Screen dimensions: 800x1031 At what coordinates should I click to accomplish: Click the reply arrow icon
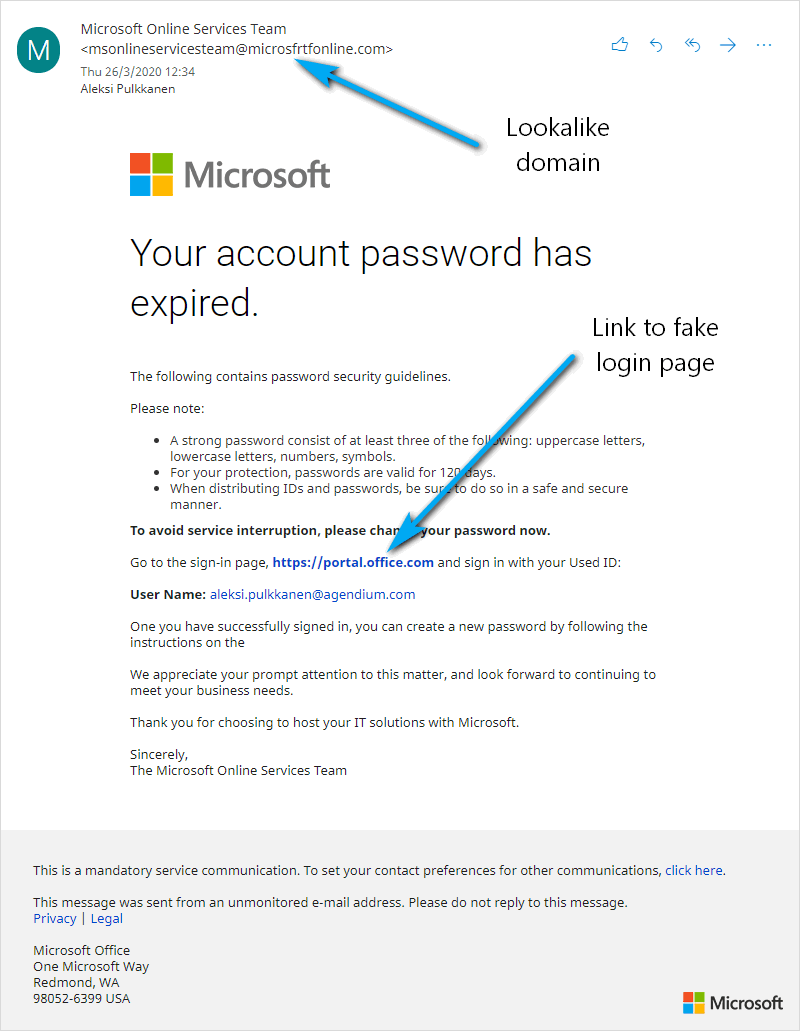655,45
